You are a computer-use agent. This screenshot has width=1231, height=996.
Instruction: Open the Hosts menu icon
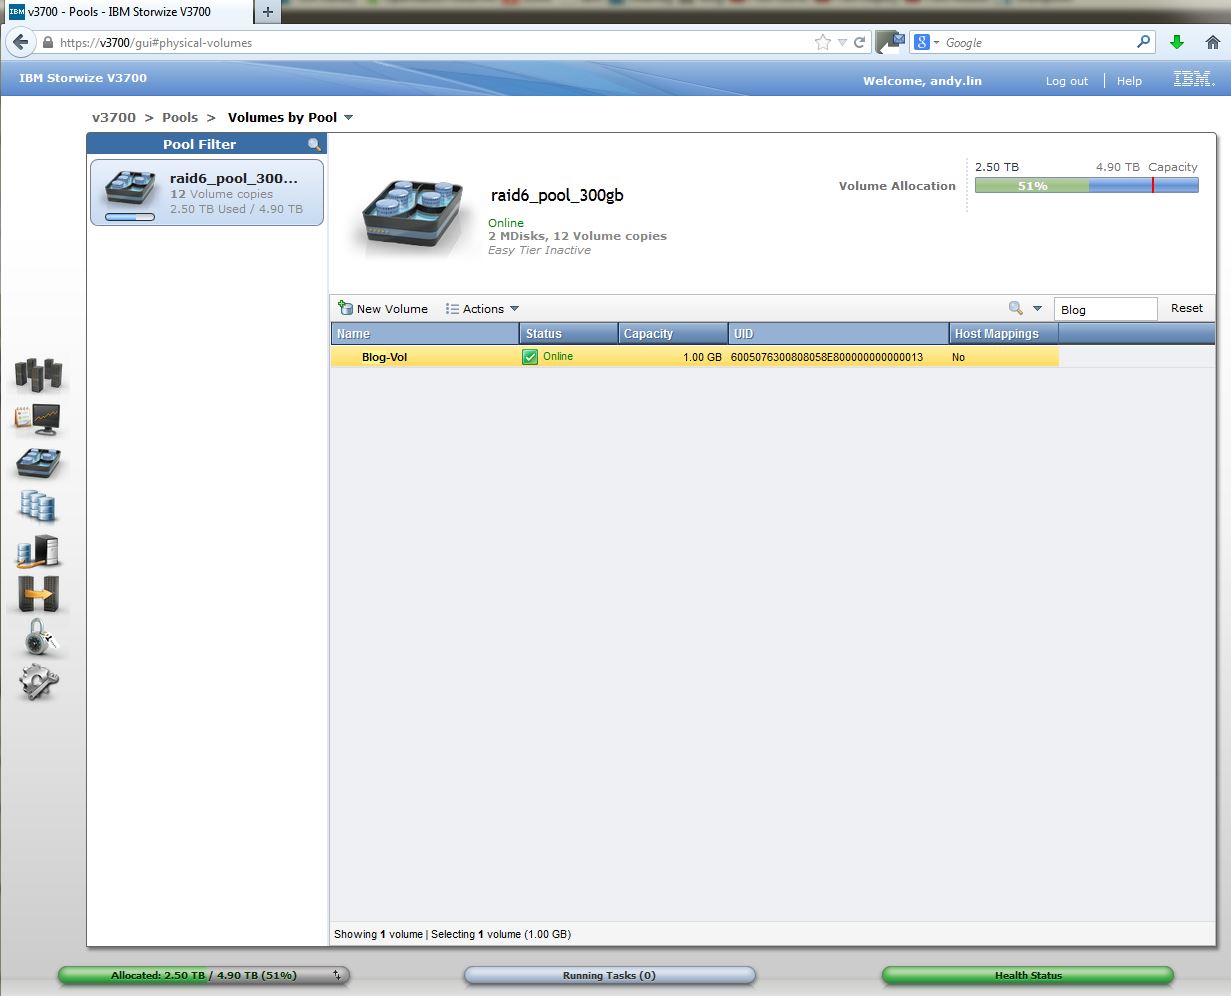[x=39, y=551]
